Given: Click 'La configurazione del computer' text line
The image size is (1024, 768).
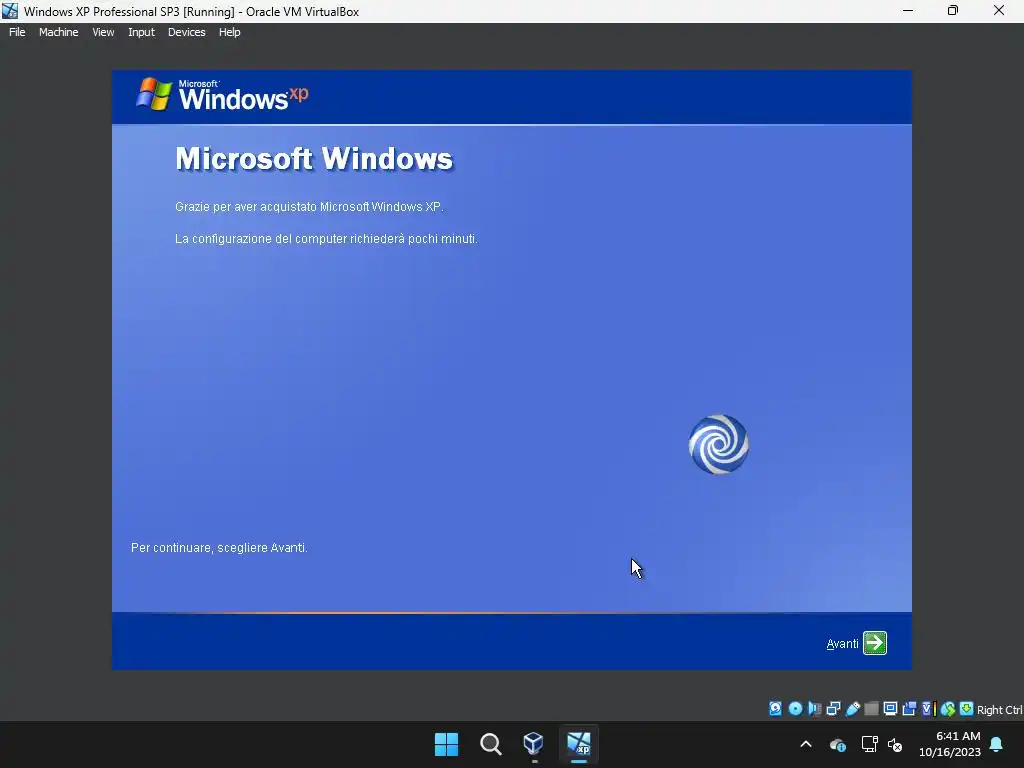Looking at the screenshot, I should 326,239.
